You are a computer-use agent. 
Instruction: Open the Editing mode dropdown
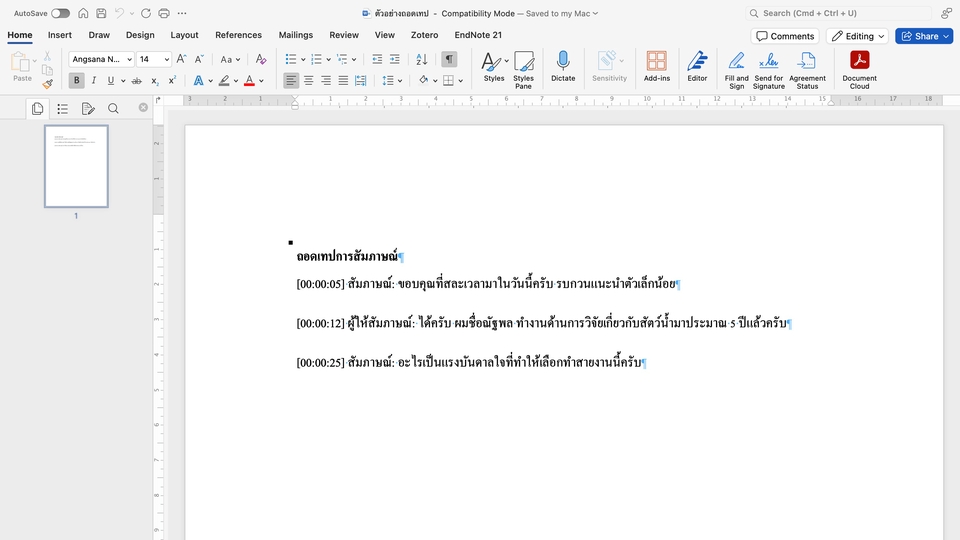pyautogui.click(x=858, y=36)
